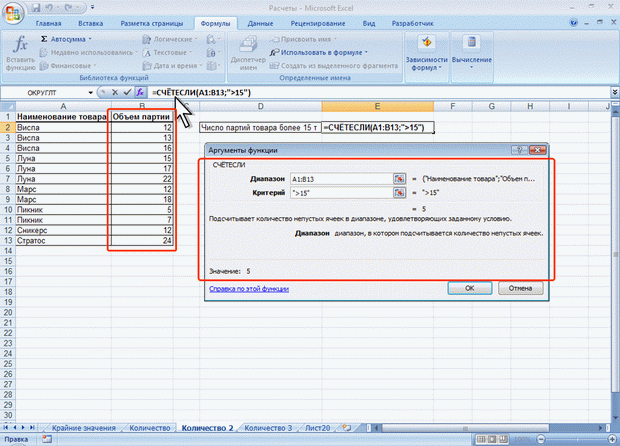Click into the formula bar text

pos(201,93)
